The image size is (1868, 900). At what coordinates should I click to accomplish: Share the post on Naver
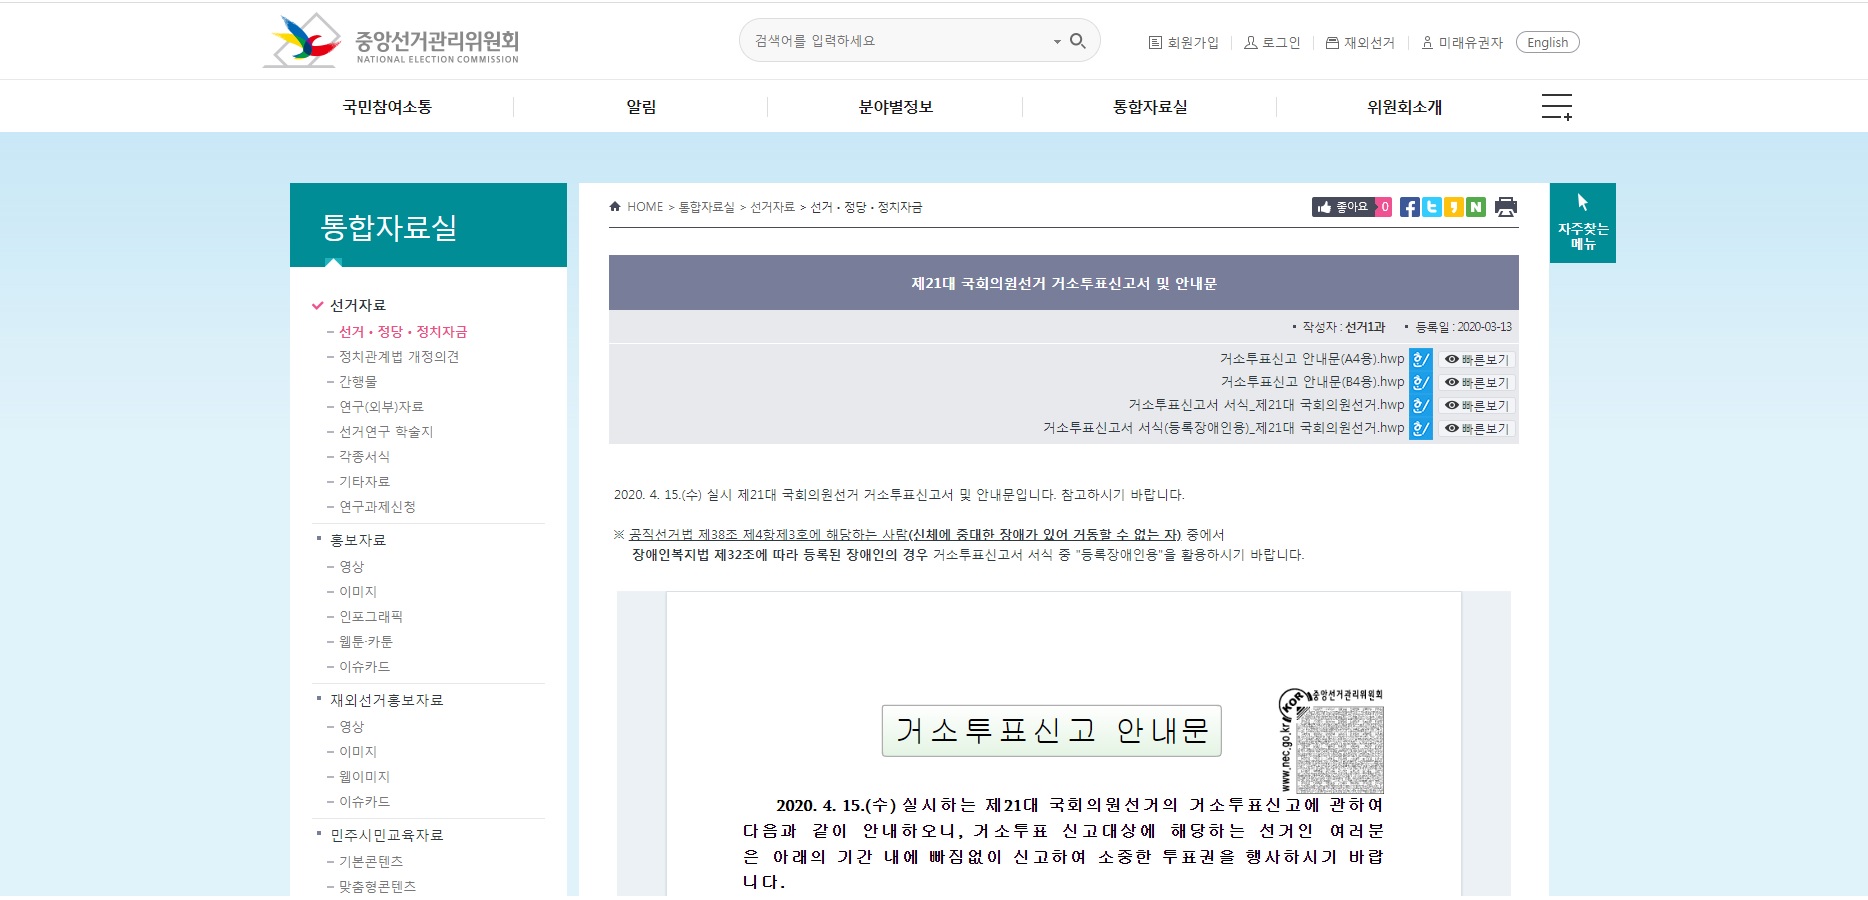tap(1476, 207)
